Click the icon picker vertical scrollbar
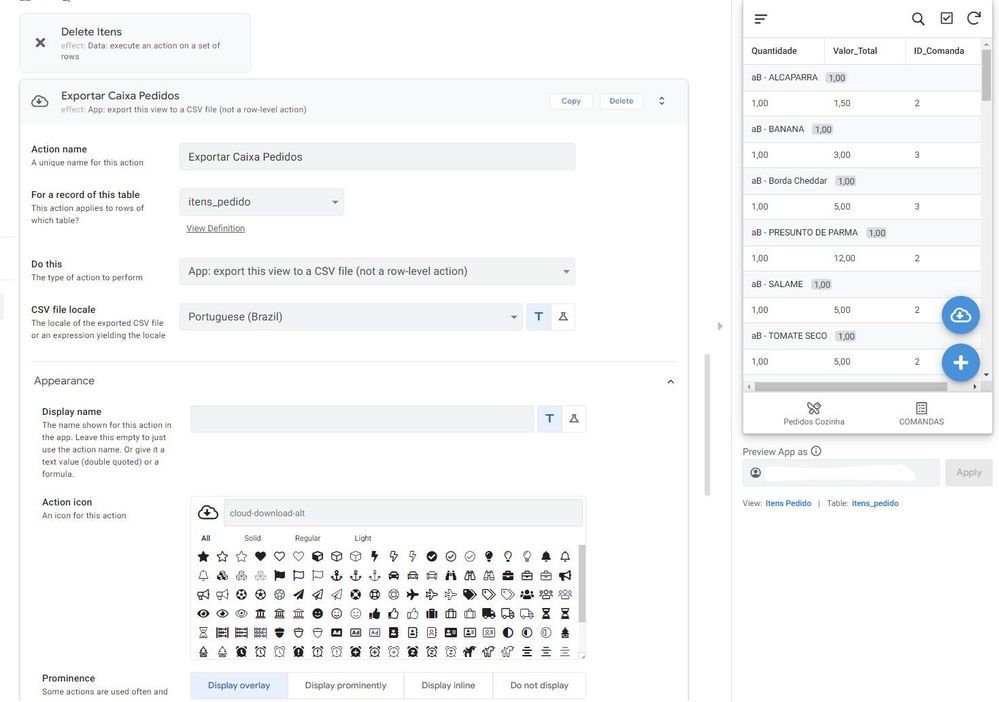 point(582,583)
